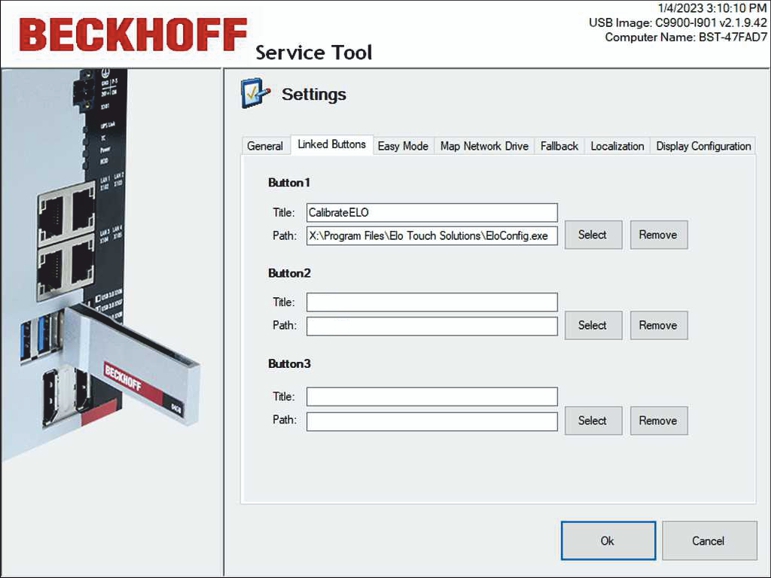The height and width of the screenshot is (578, 771).
Task: Focus the Button3 Title field
Action: [x=432, y=396]
